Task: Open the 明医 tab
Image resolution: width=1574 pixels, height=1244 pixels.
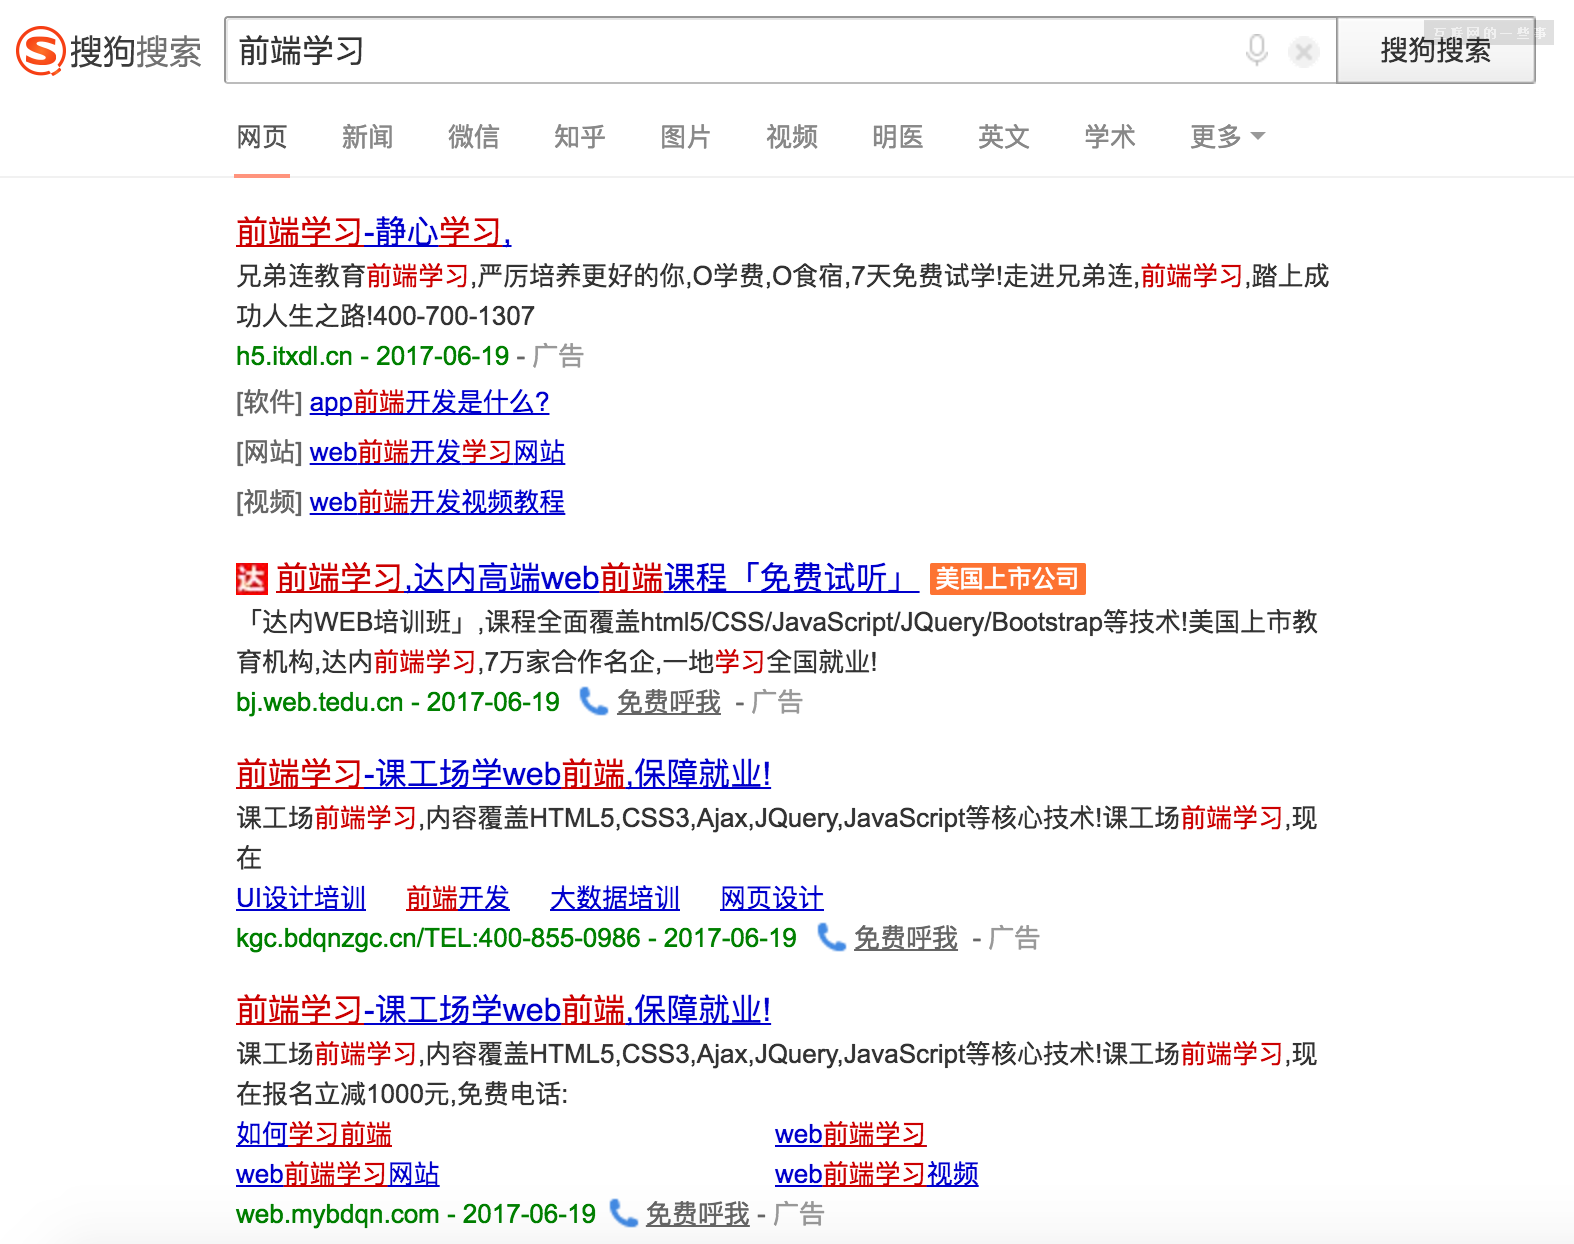Action: [x=898, y=137]
